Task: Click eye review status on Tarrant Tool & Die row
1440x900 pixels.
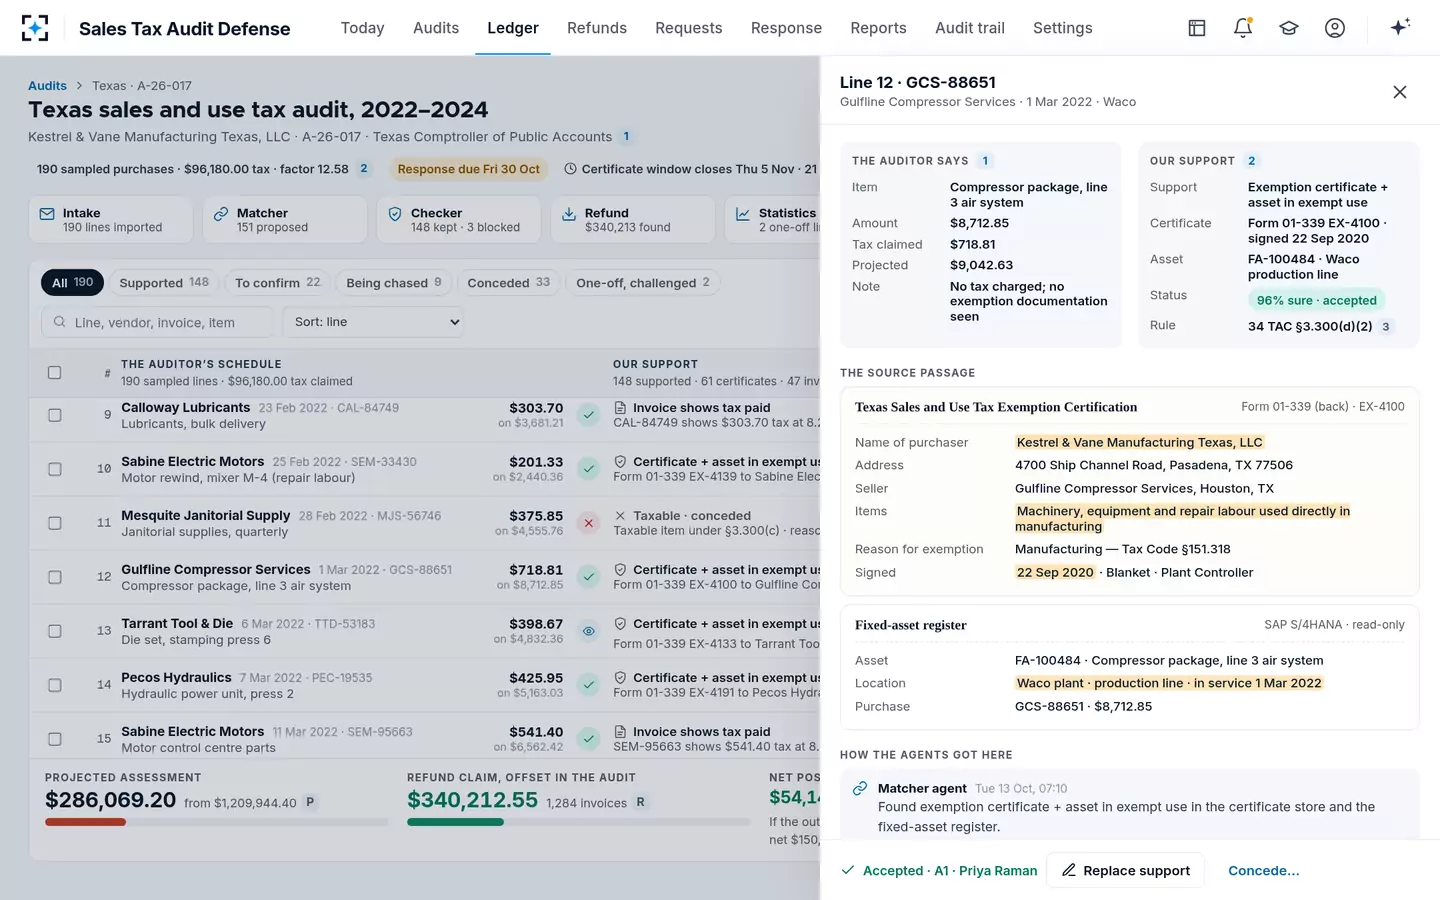Action: tap(589, 631)
